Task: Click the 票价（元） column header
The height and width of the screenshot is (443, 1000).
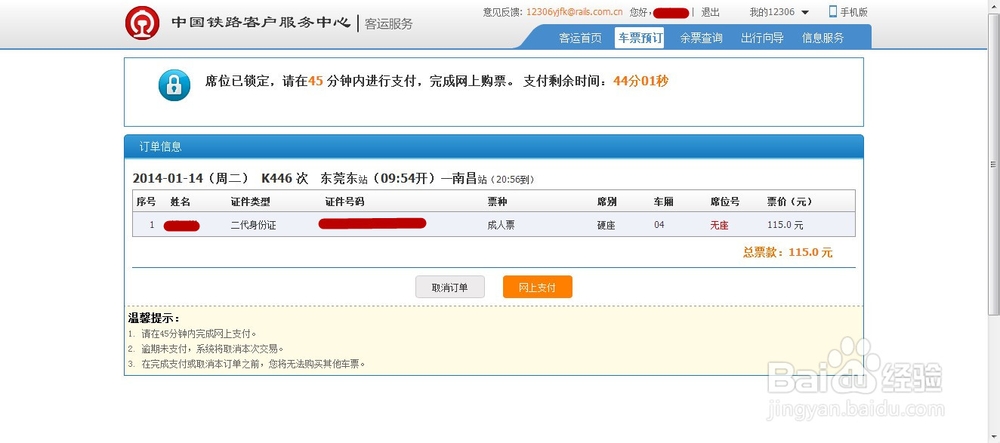Action: [790, 201]
